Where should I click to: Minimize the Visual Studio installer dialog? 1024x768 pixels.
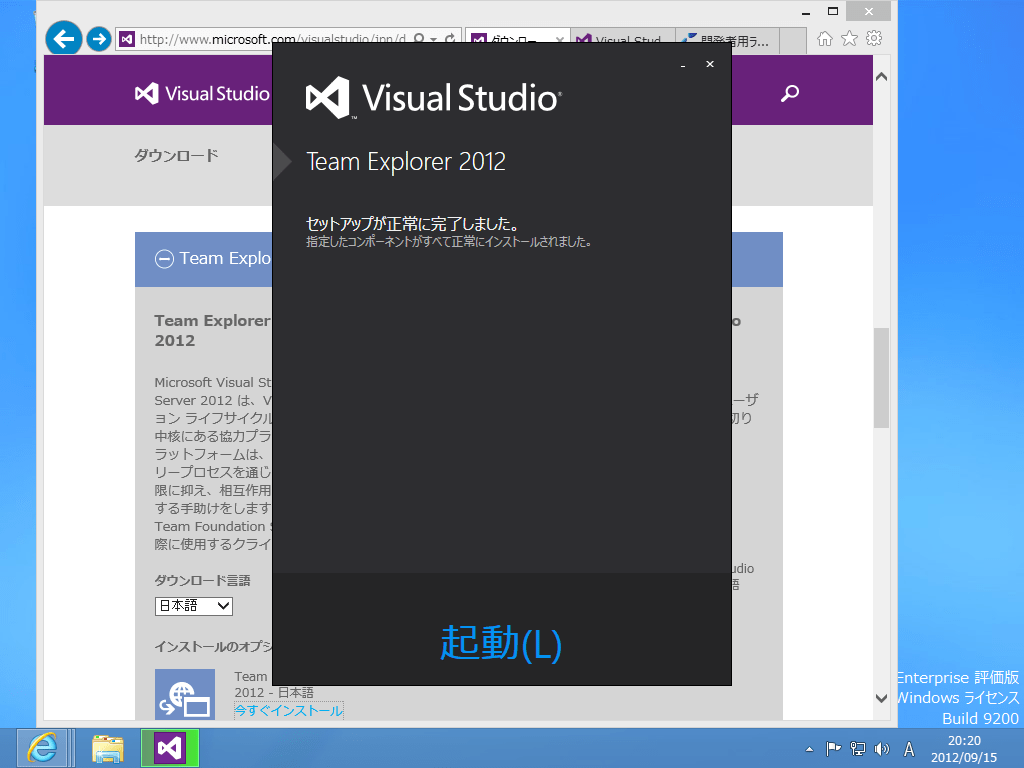coord(683,65)
